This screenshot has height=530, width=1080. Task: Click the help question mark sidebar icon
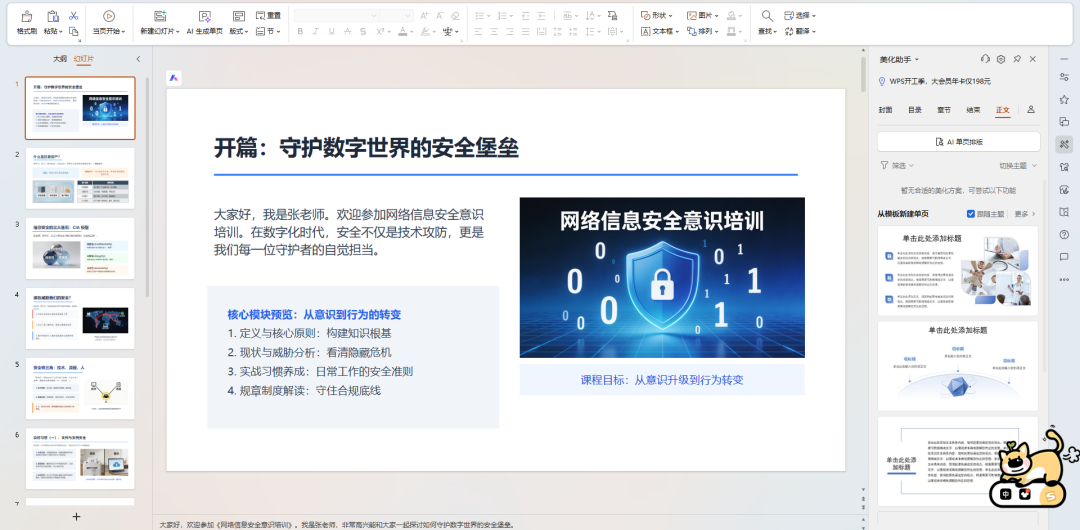coord(1064,234)
